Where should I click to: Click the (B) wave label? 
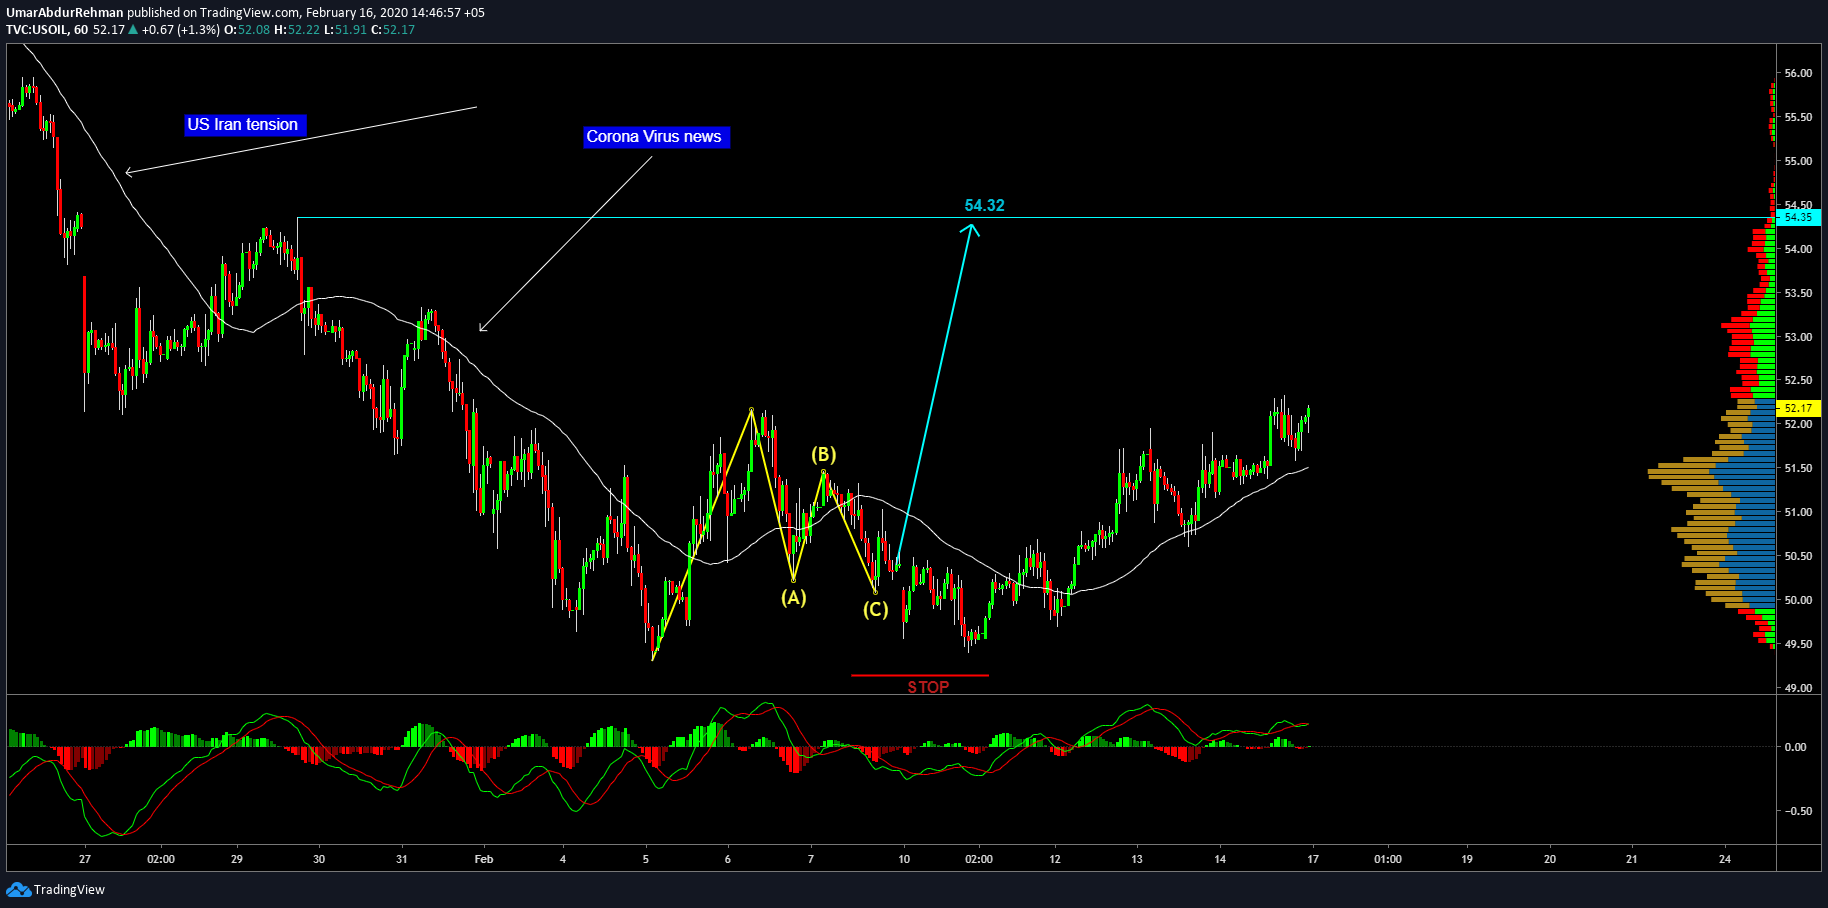tap(823, 455)
